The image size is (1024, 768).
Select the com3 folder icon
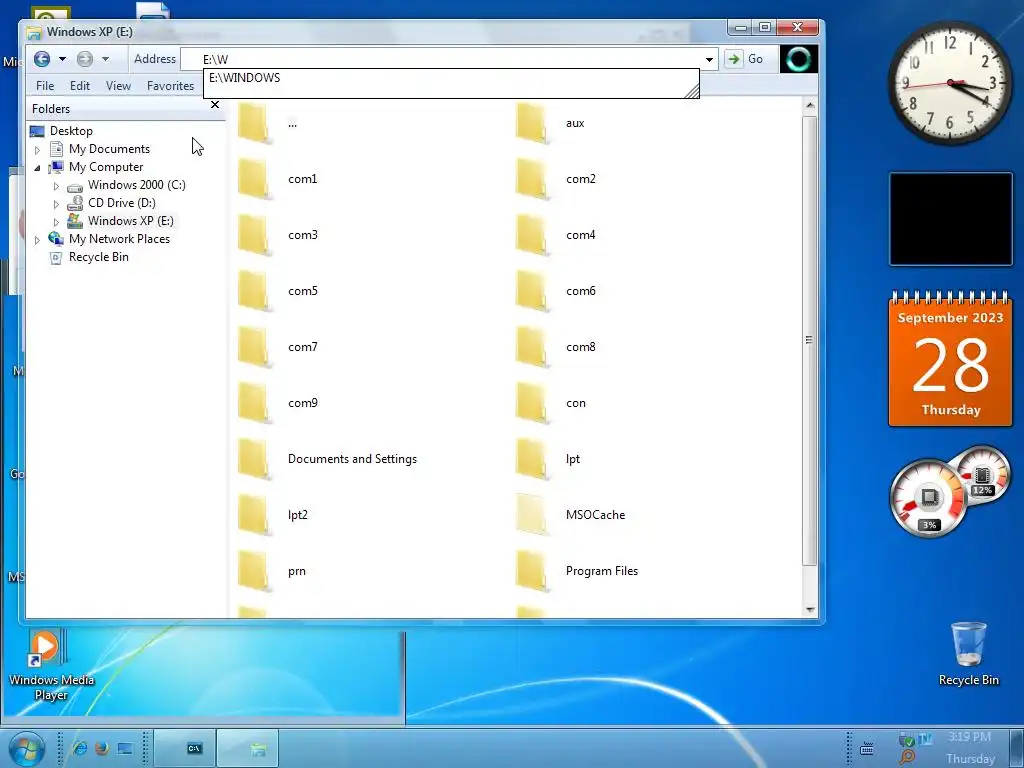(253, 234)
